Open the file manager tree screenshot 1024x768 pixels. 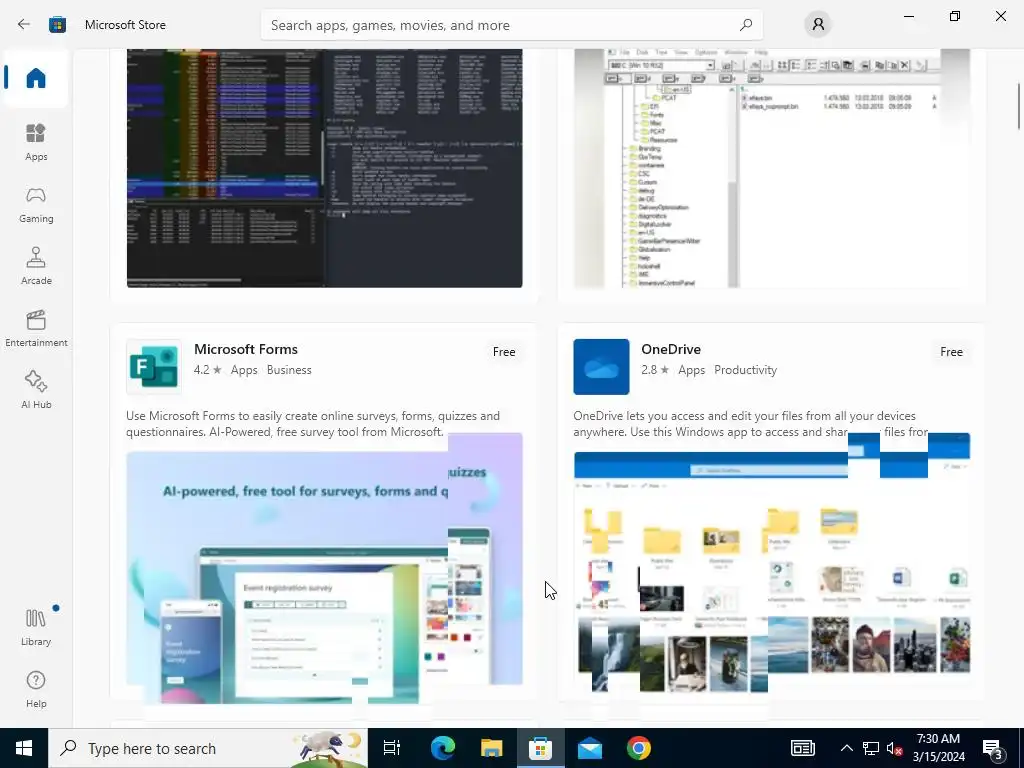(772, 168)
